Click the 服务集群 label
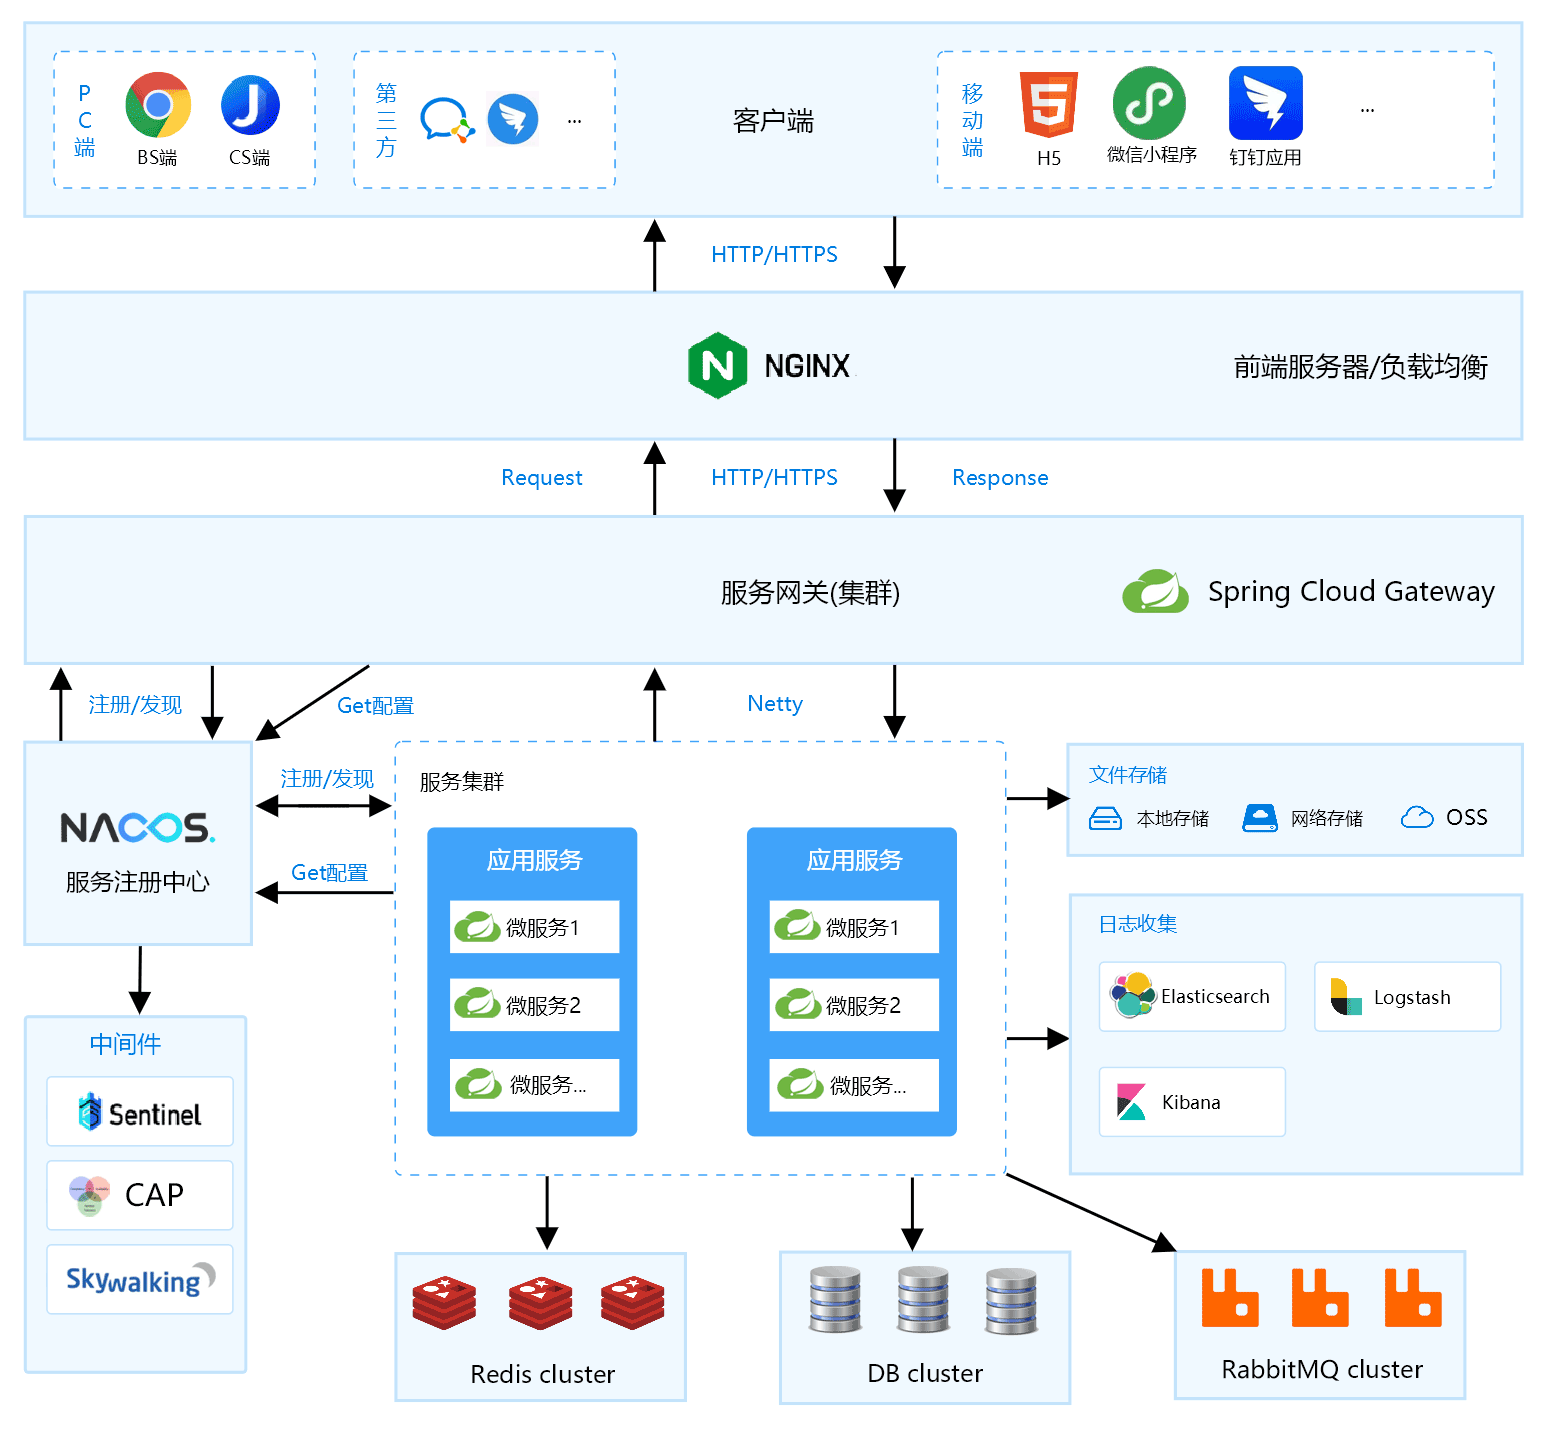Image resolution: width=1546 pixels, height=1435 pixels. (x=462, y=782)
